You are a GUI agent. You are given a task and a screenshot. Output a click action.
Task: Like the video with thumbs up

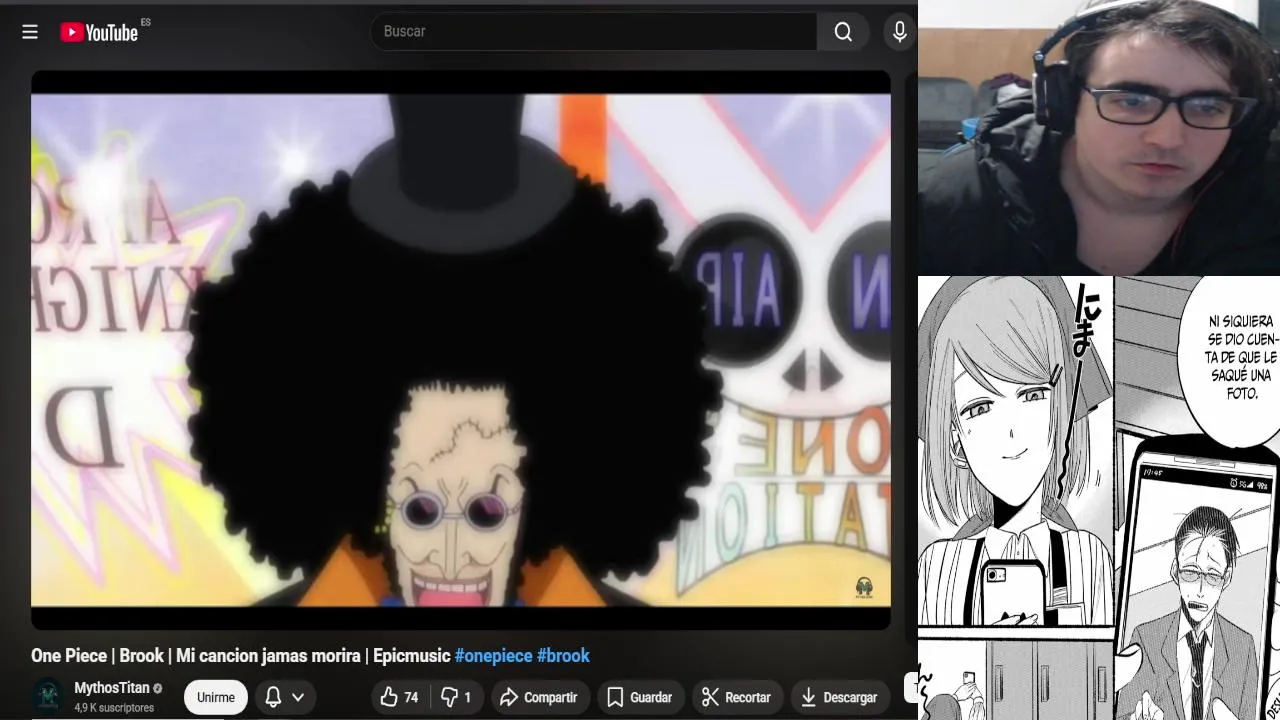pos(400,697)
